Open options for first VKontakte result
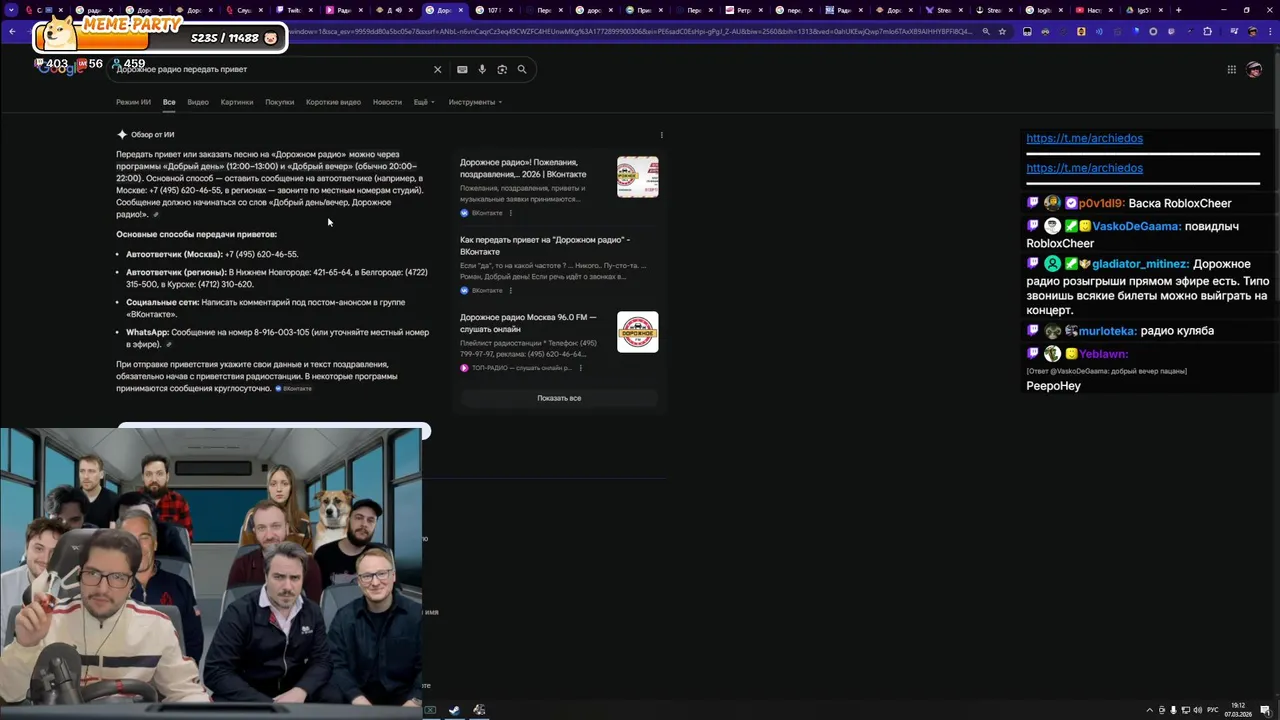Viewport: 1280px width, 720px height. pyautogui.click(x=510, y=213)
